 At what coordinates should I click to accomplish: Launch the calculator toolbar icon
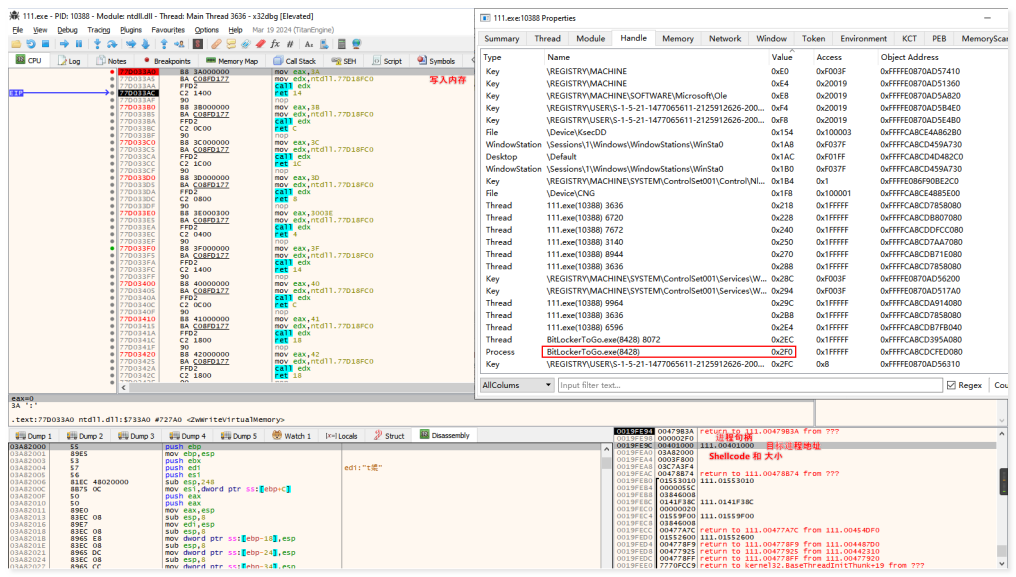(343, 44)
